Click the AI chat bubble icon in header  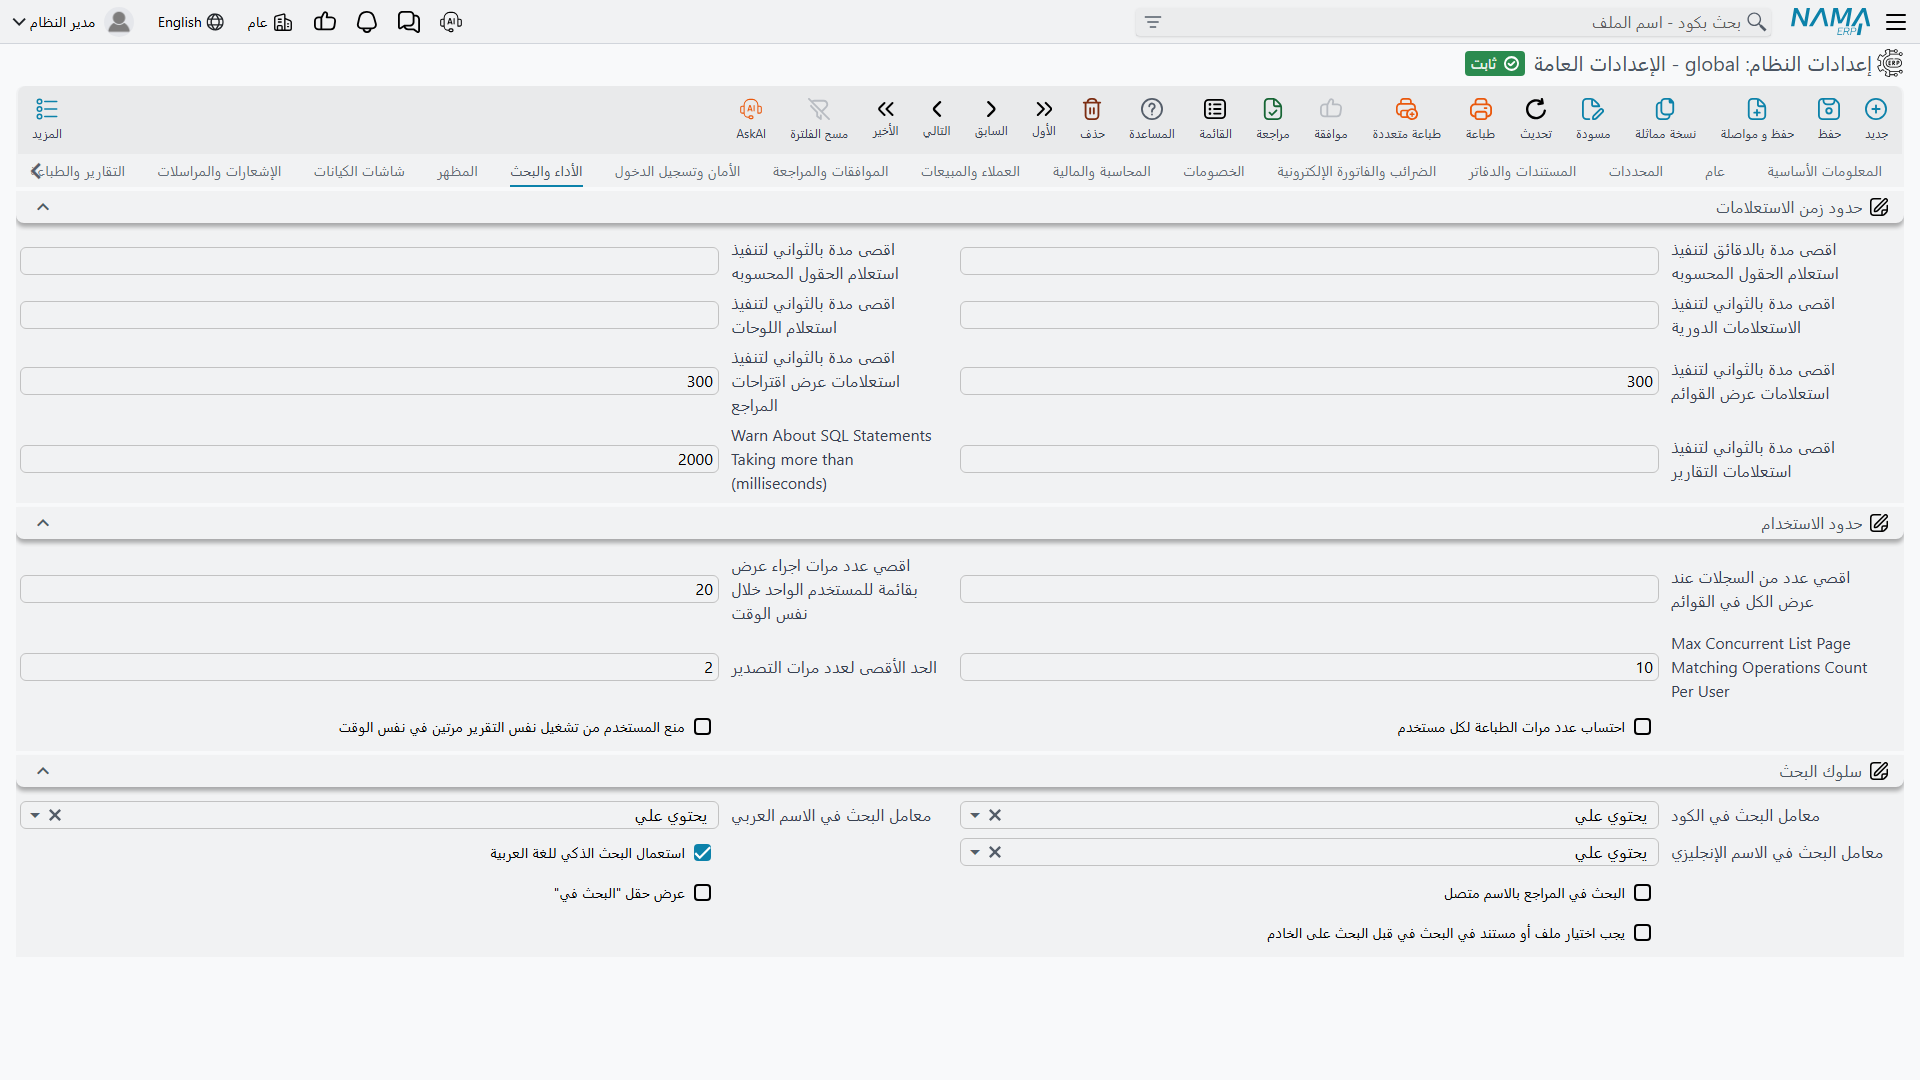[451, 22]
